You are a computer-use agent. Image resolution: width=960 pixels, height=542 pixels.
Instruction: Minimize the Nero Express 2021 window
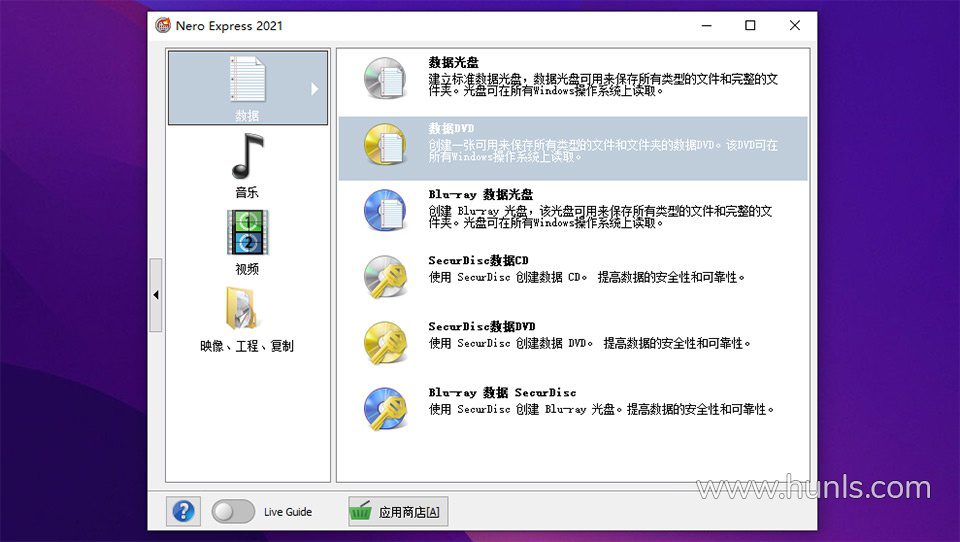coord(707,25)
